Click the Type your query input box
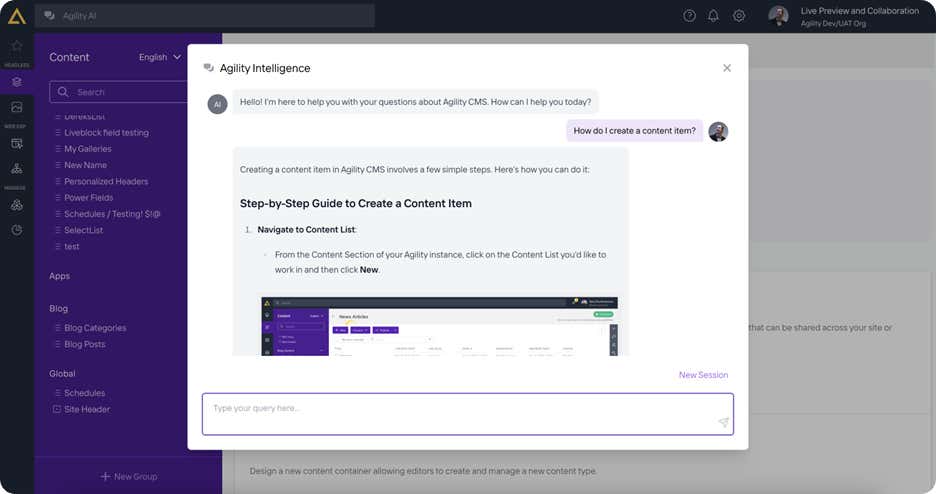The width and height of the screenshot is (936, 494). pyautogui.click(x=467, y=414)
